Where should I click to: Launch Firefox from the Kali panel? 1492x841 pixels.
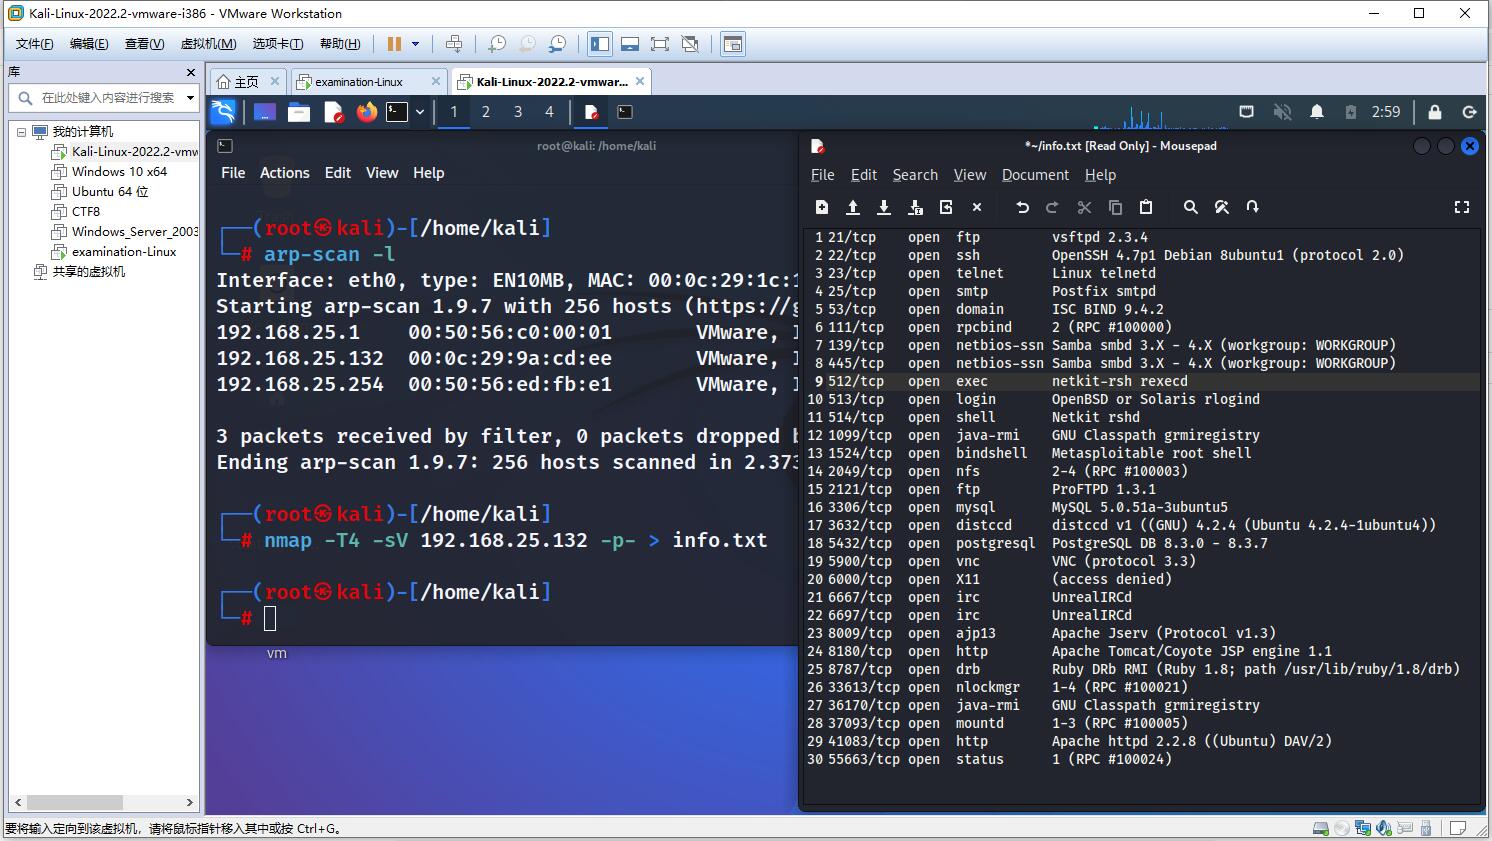point(367,112)
